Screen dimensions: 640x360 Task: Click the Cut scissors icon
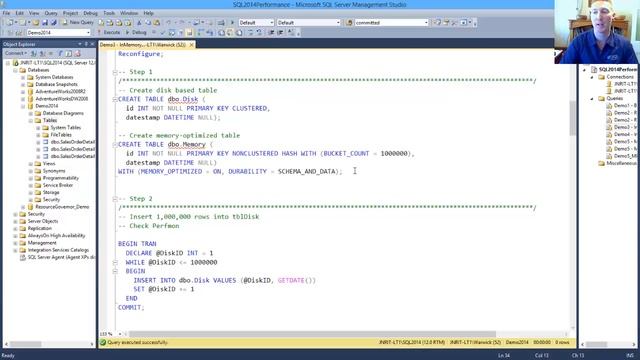139,22
